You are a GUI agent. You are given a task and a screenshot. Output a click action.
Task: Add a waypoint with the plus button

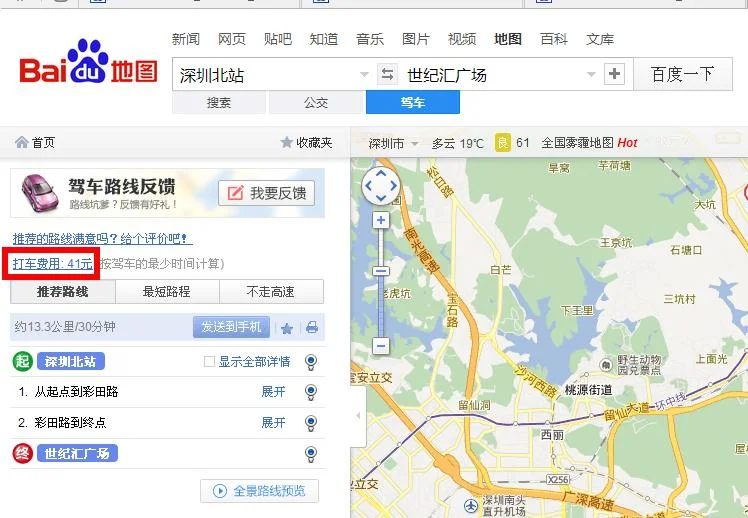(x=614, y=74)
